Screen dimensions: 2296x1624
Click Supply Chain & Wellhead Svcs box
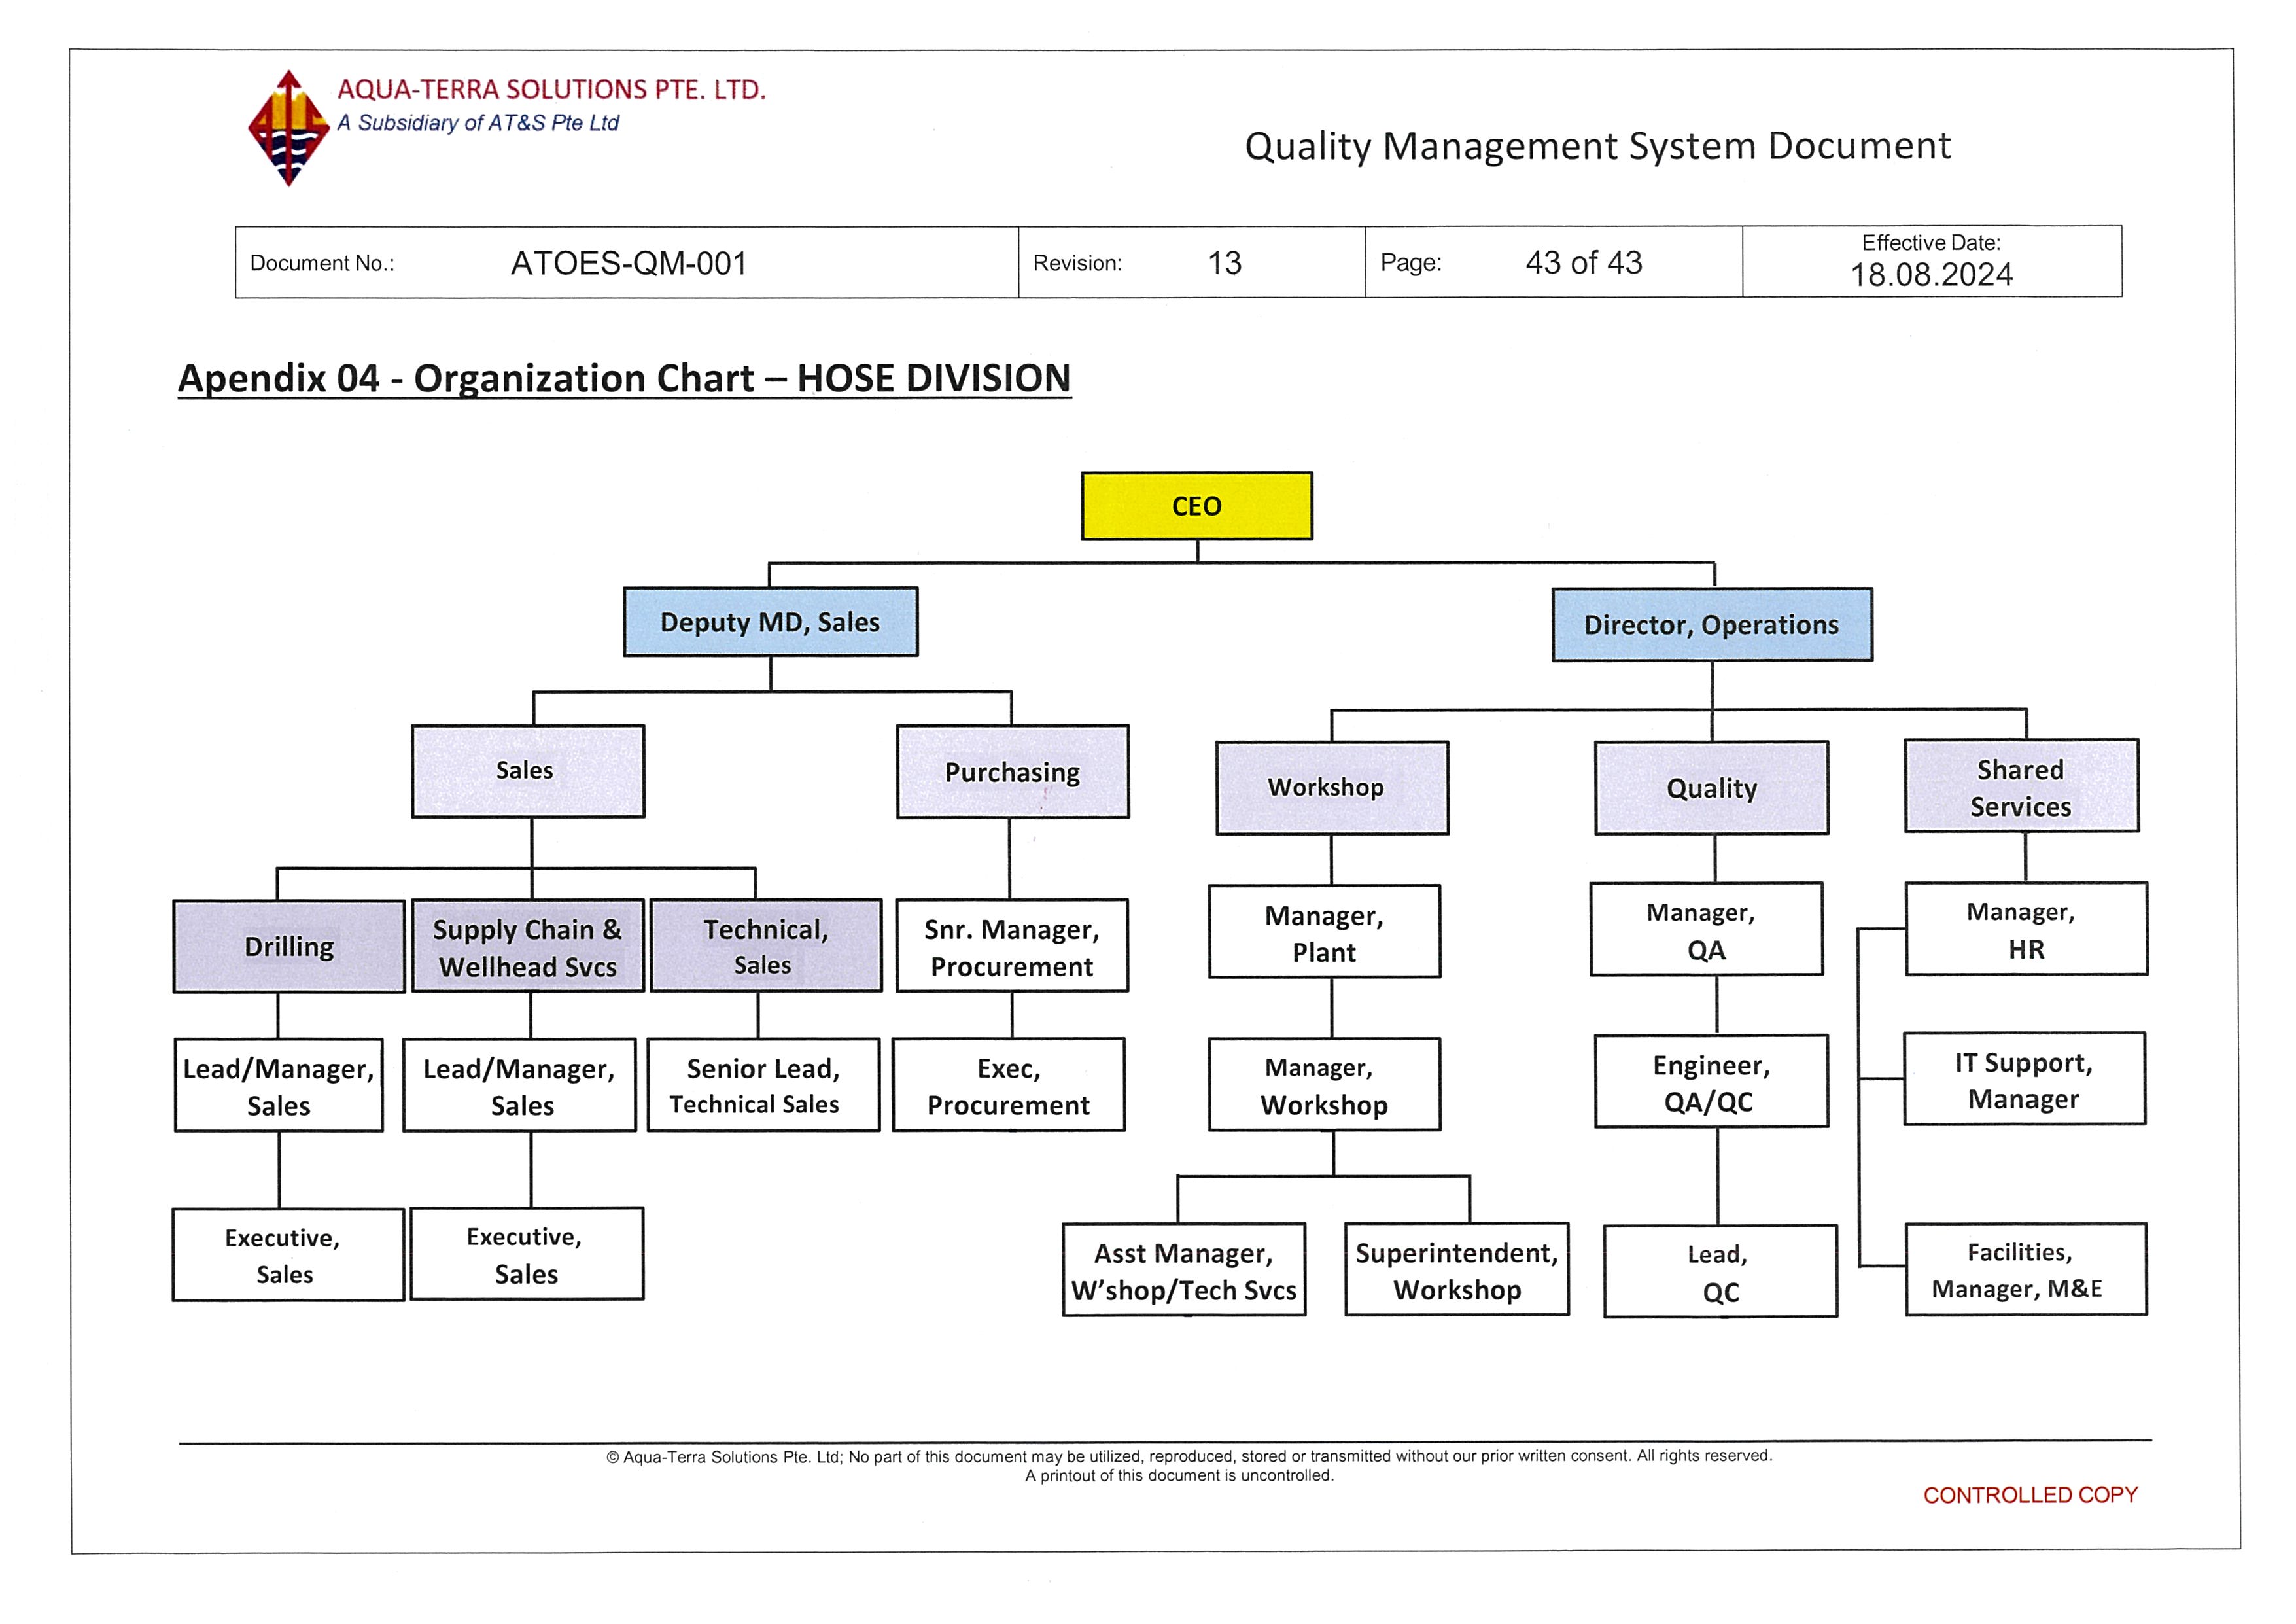pyautogui.click(x=528, y=946)
